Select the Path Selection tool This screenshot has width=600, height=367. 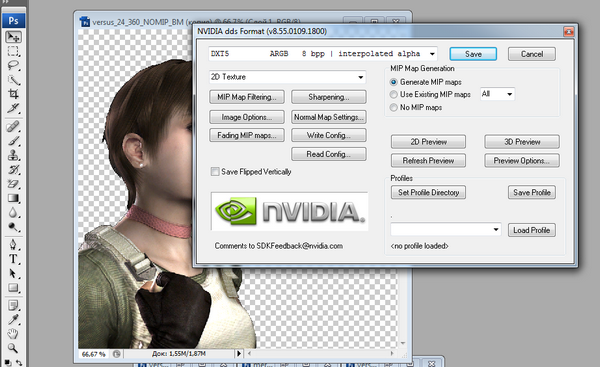(x=13, y=273)
